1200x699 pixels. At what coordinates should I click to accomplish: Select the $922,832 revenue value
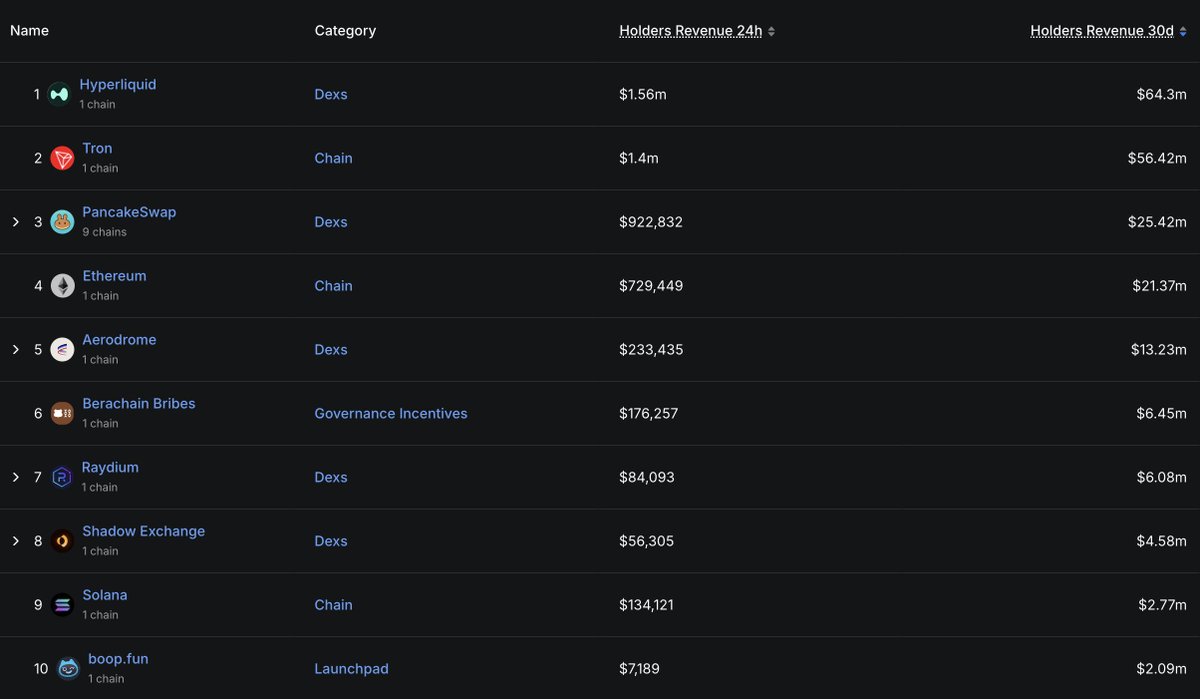[651, 222]
